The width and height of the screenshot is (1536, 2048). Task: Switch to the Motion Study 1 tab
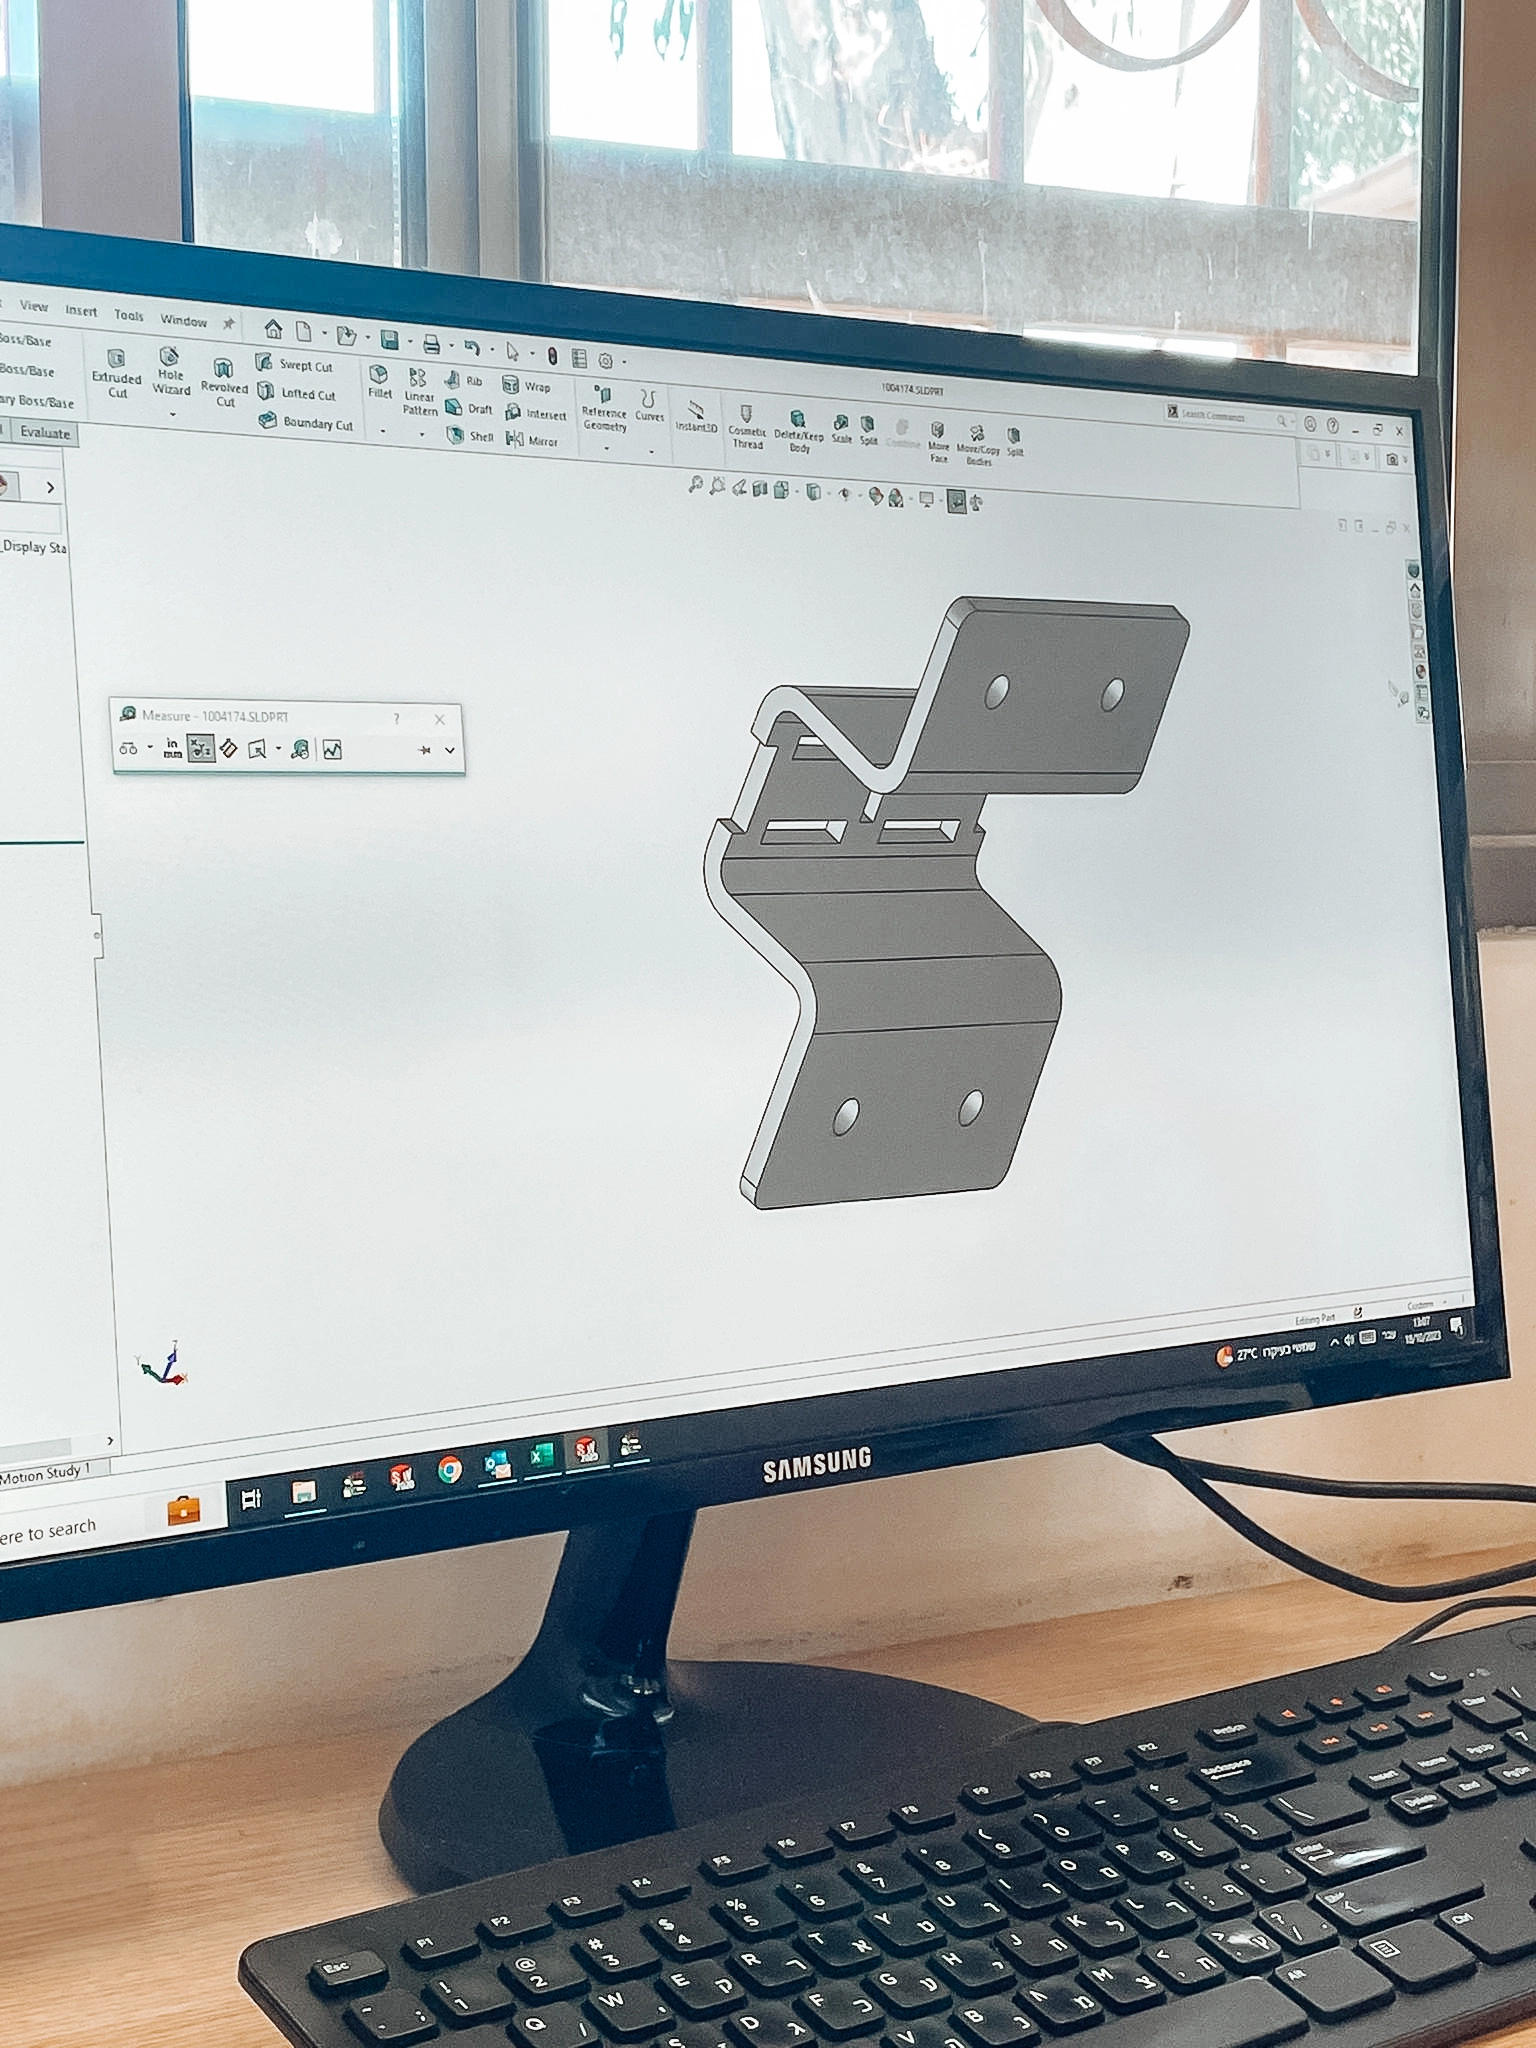(x=45, y=1472)
